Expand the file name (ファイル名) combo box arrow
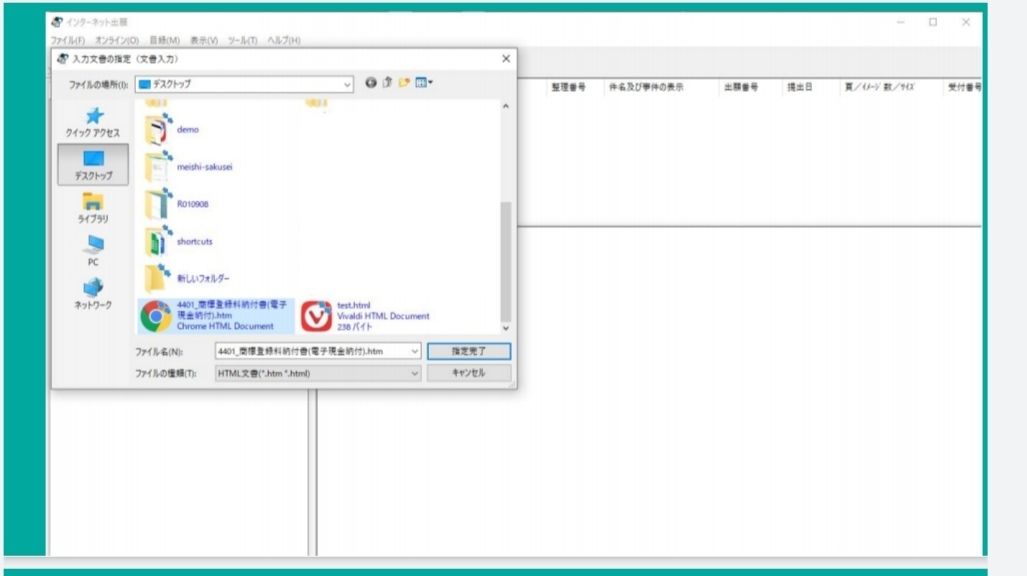 pyautogui.click(x=414, y=351)
